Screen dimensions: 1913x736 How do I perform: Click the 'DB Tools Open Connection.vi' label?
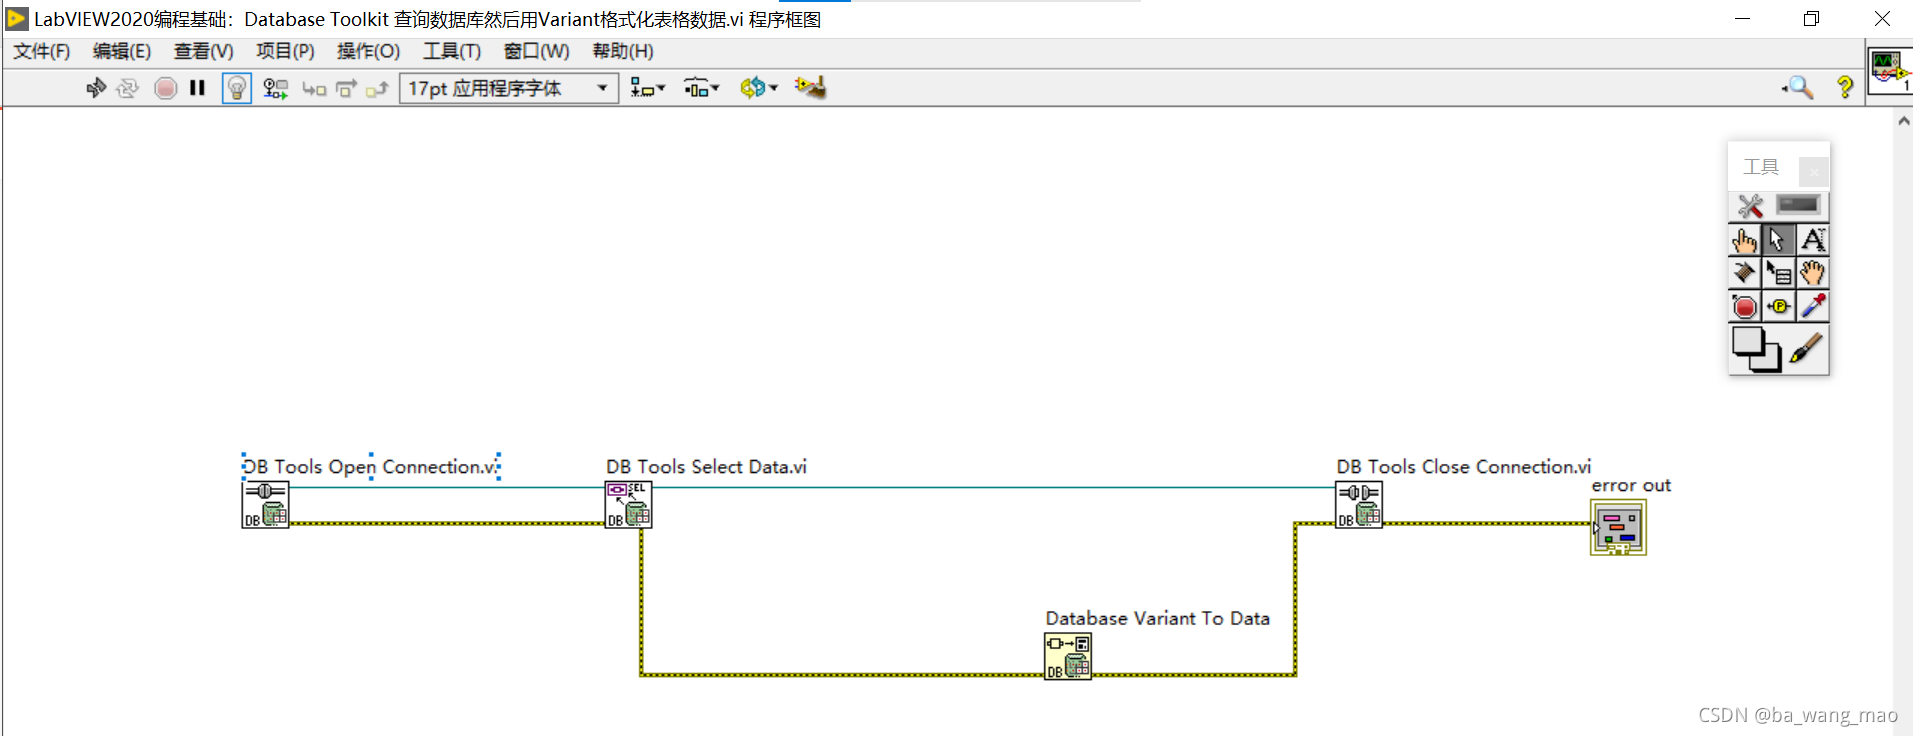pos(370,467)
